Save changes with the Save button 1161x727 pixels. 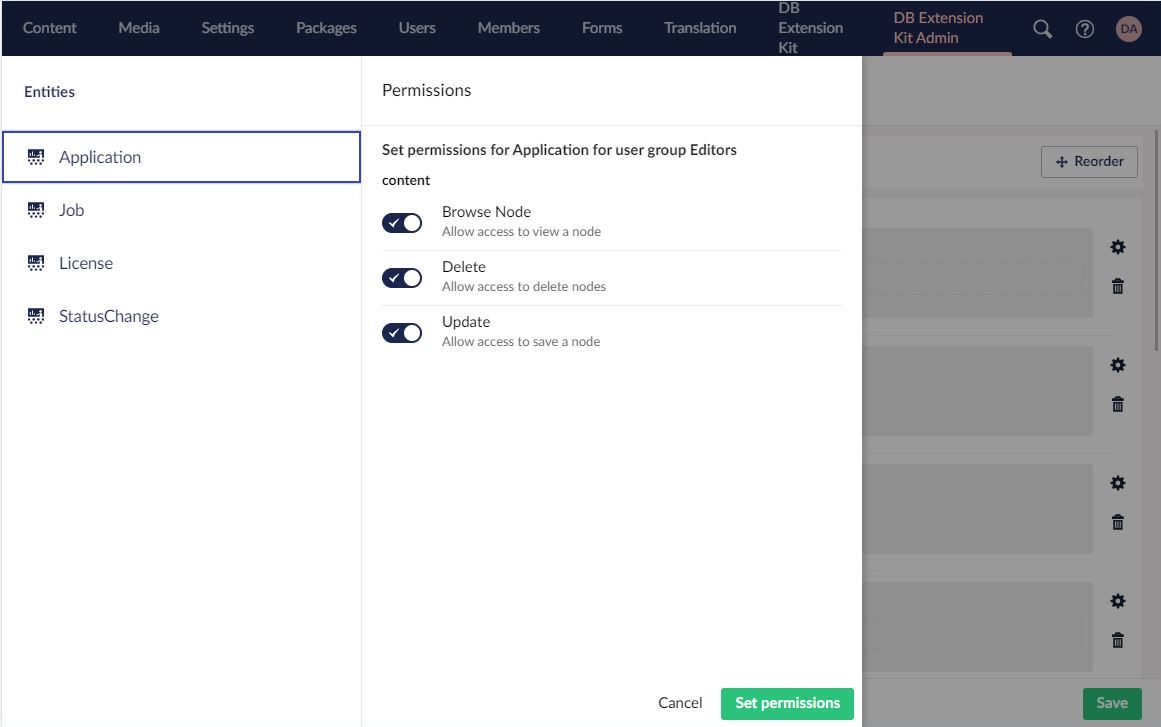1111,703
